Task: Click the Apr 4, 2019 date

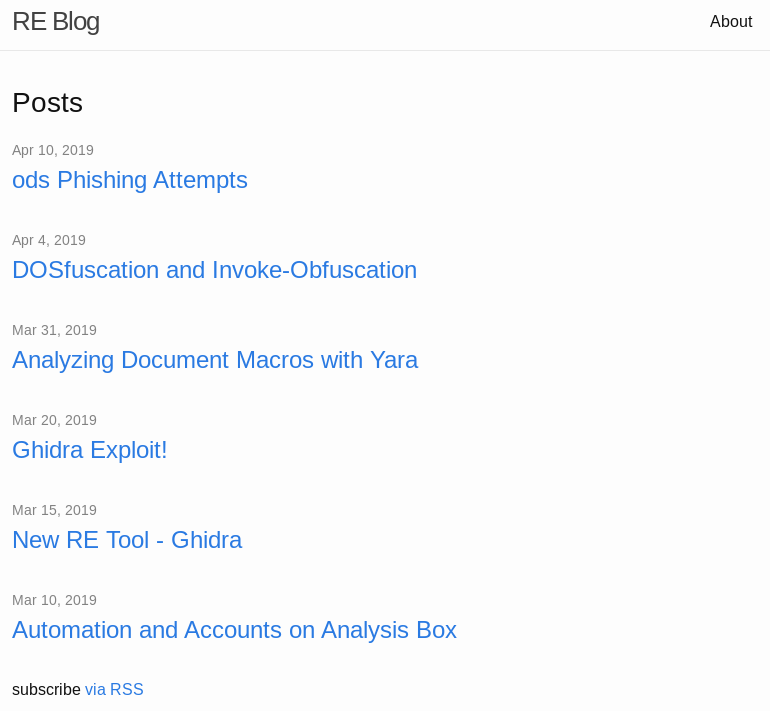Action: pos(49,240)
